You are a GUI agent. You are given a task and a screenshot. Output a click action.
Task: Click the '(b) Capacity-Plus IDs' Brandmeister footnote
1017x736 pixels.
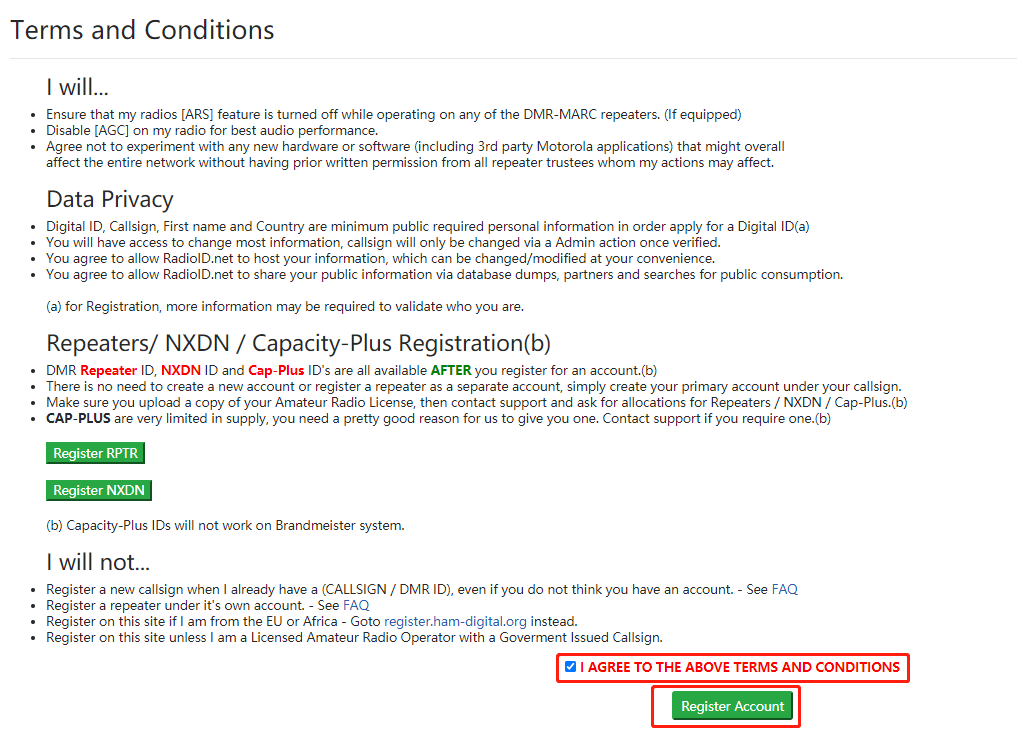pos(225,525)
